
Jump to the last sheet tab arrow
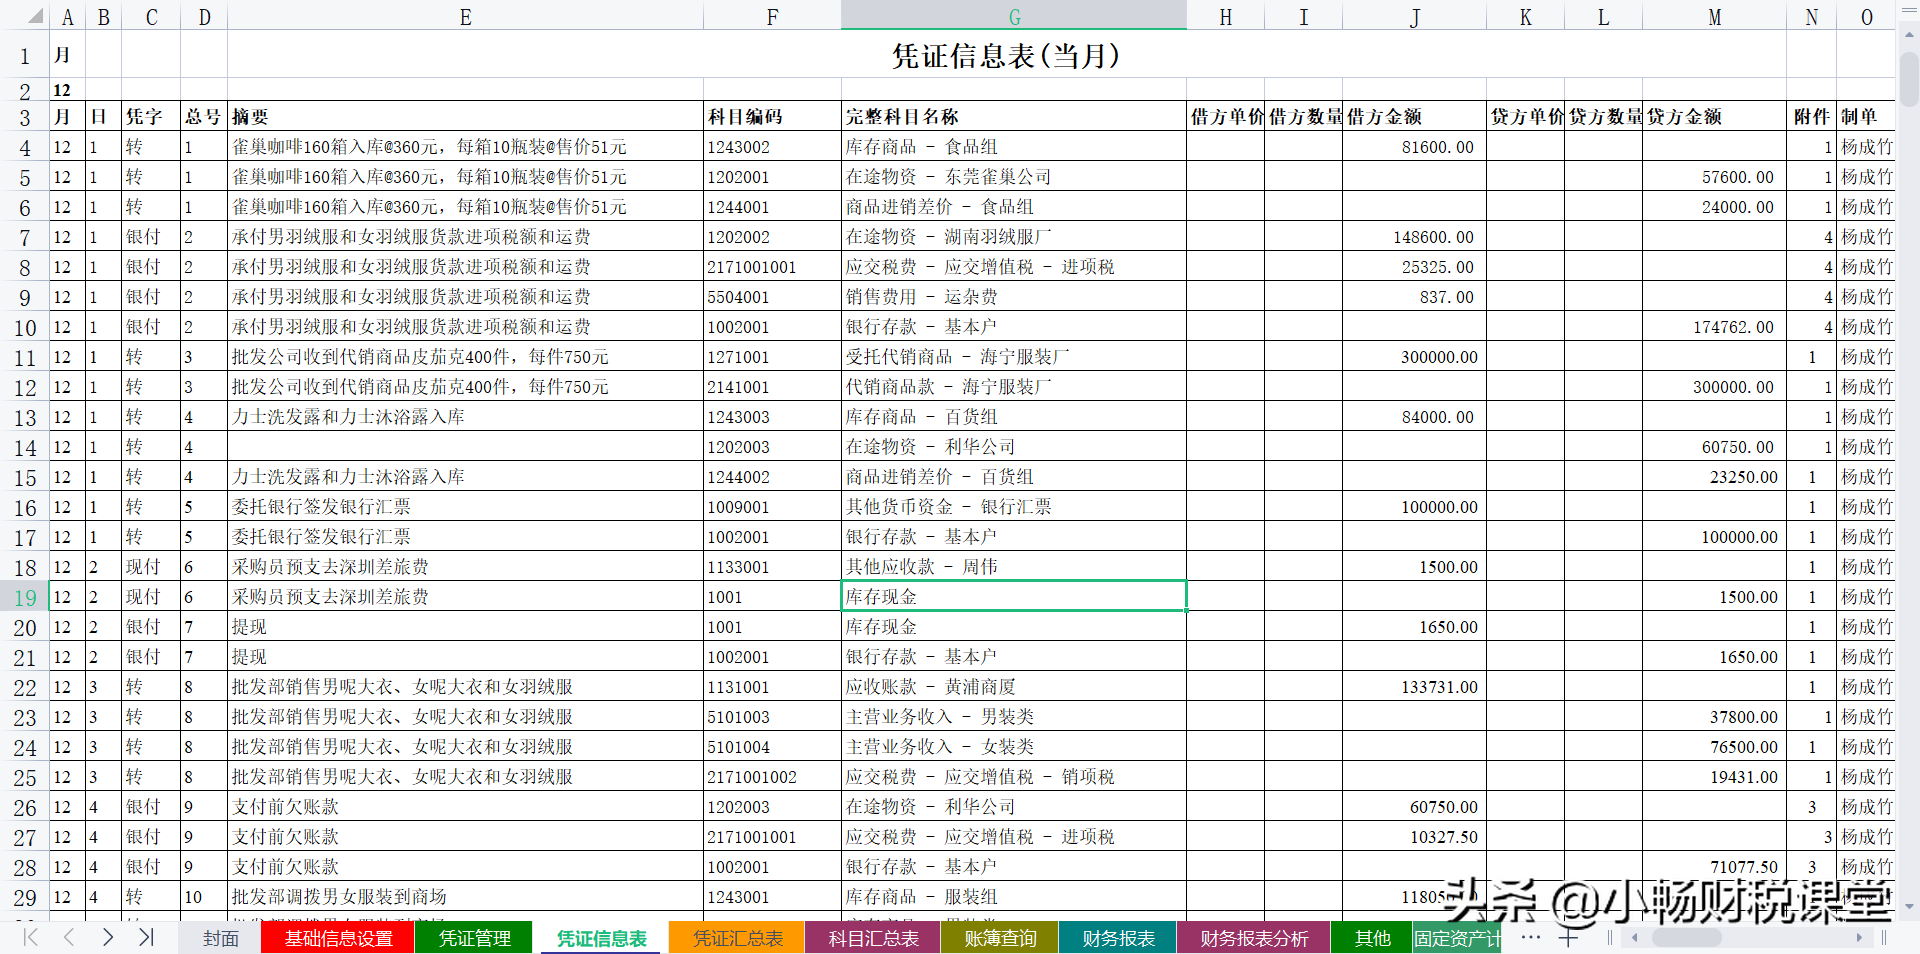pyautogui.click(x=146, y=938)
